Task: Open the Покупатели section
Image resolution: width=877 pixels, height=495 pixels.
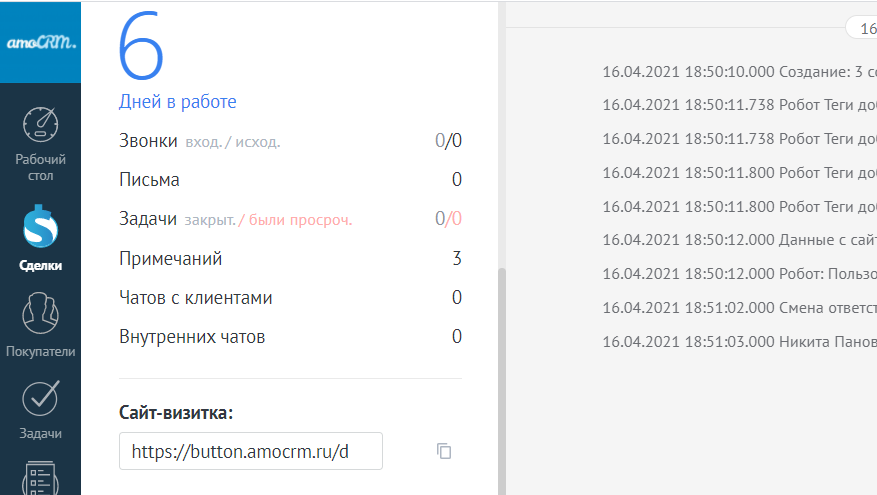Action: point(40,322)
